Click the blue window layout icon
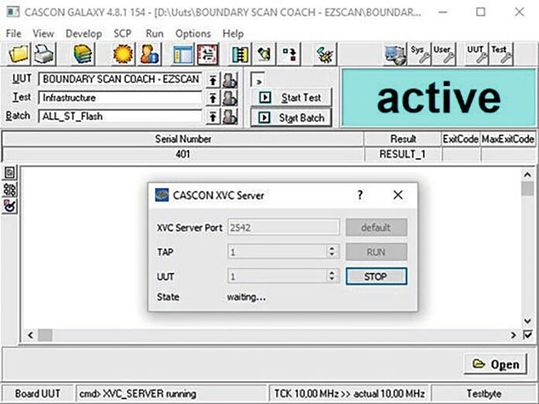Screen dimensions: 539x404 pos(183,54)
